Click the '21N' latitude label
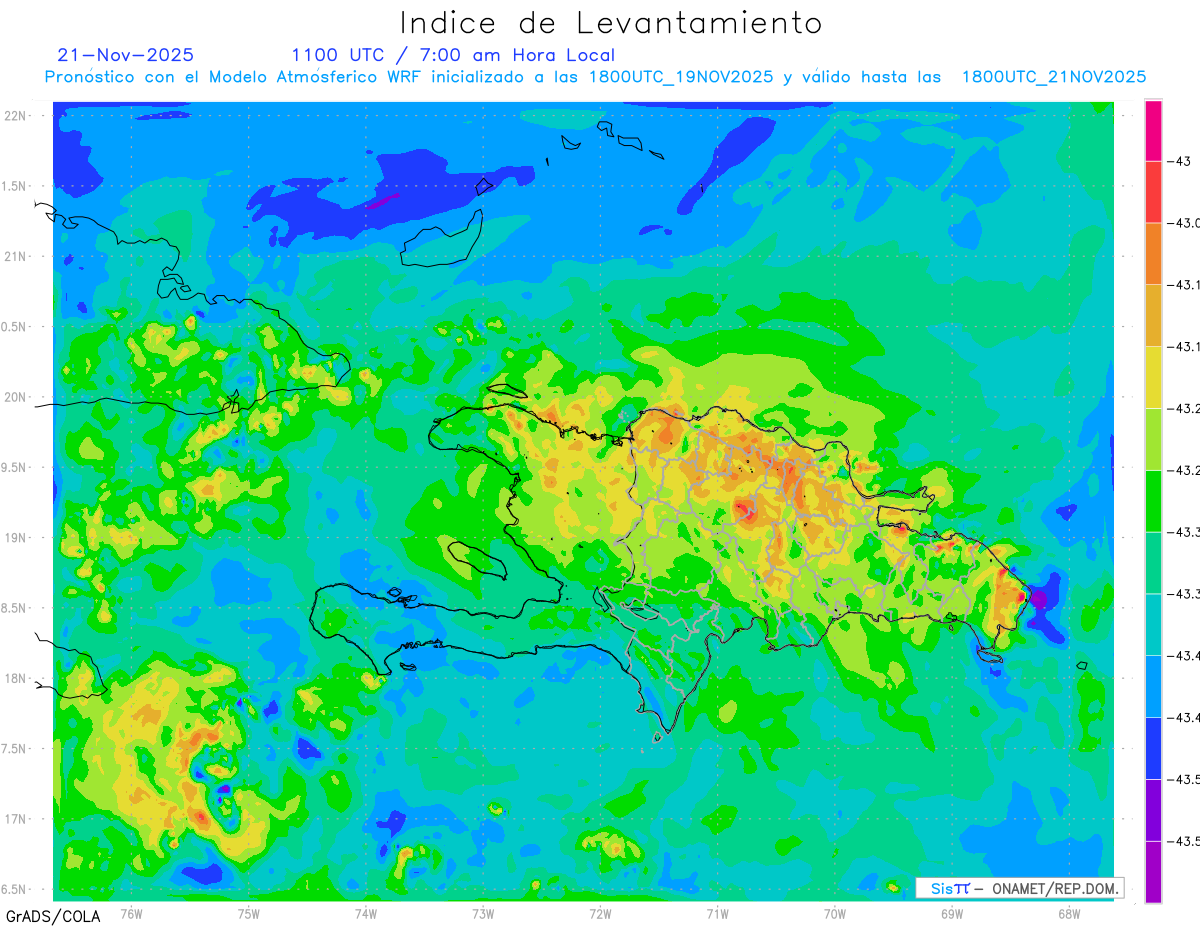Screen dimensions: 1200x927 pos(15,257)
